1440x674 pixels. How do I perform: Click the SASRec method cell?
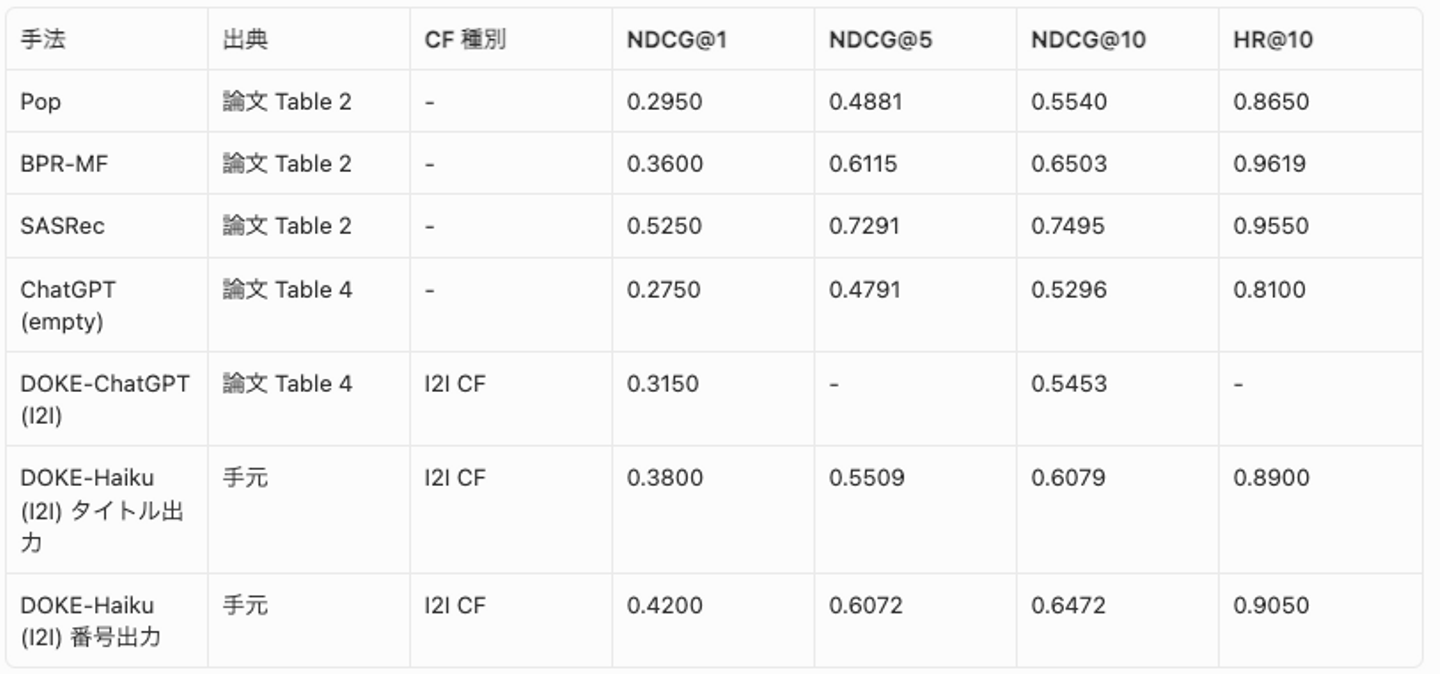(62, 226)
